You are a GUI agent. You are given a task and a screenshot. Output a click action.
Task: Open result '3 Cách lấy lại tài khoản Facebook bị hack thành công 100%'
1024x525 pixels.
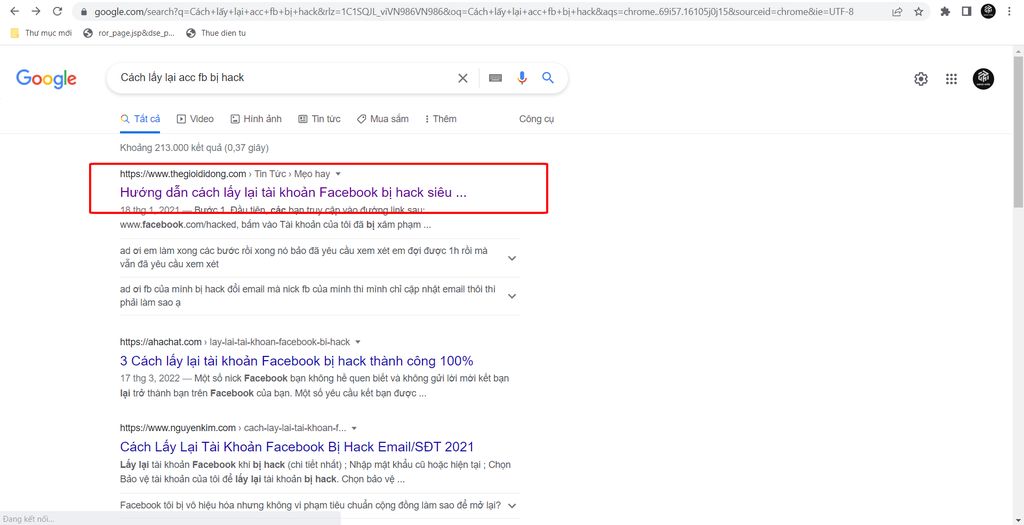pyautogui.click(x=296, y=361)
